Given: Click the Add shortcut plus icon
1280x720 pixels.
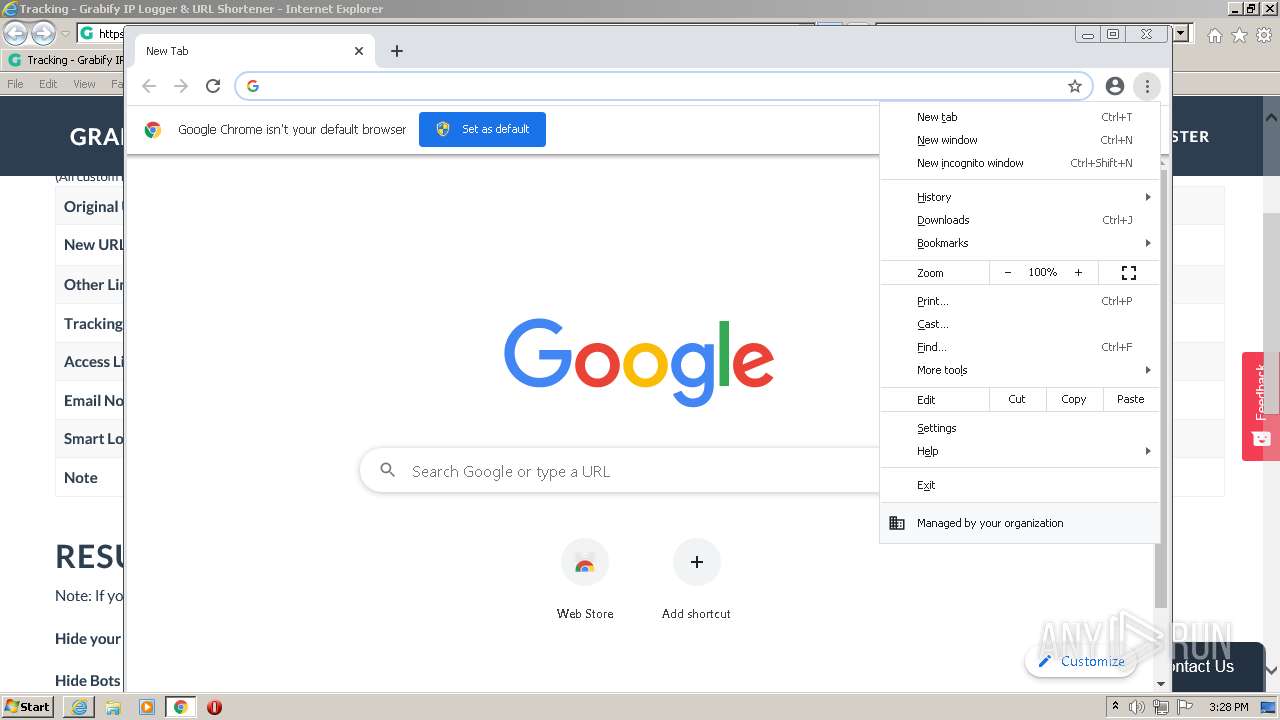Looking at the screenshot, I should [x=697, y=562].
